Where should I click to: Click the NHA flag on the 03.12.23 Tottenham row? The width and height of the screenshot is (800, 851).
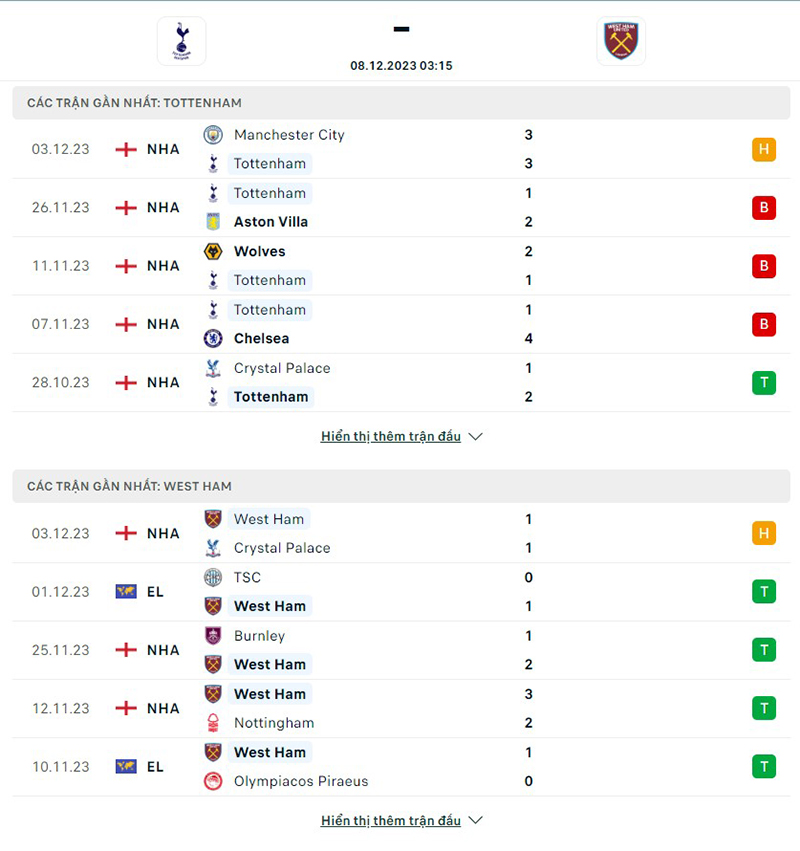point(127,149)
